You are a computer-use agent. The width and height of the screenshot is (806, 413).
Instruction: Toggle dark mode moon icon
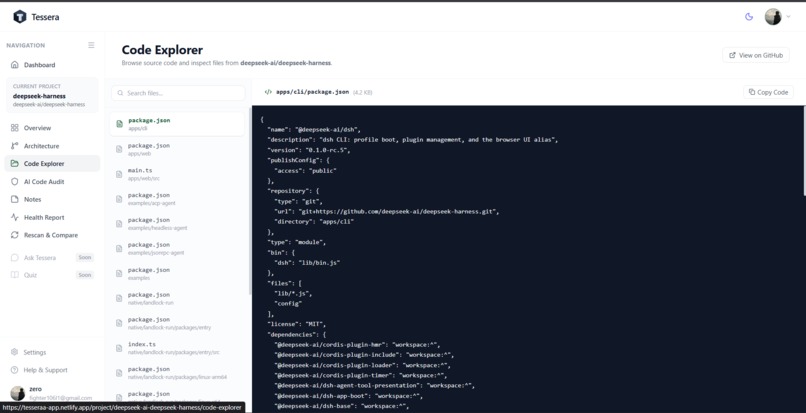749,17
